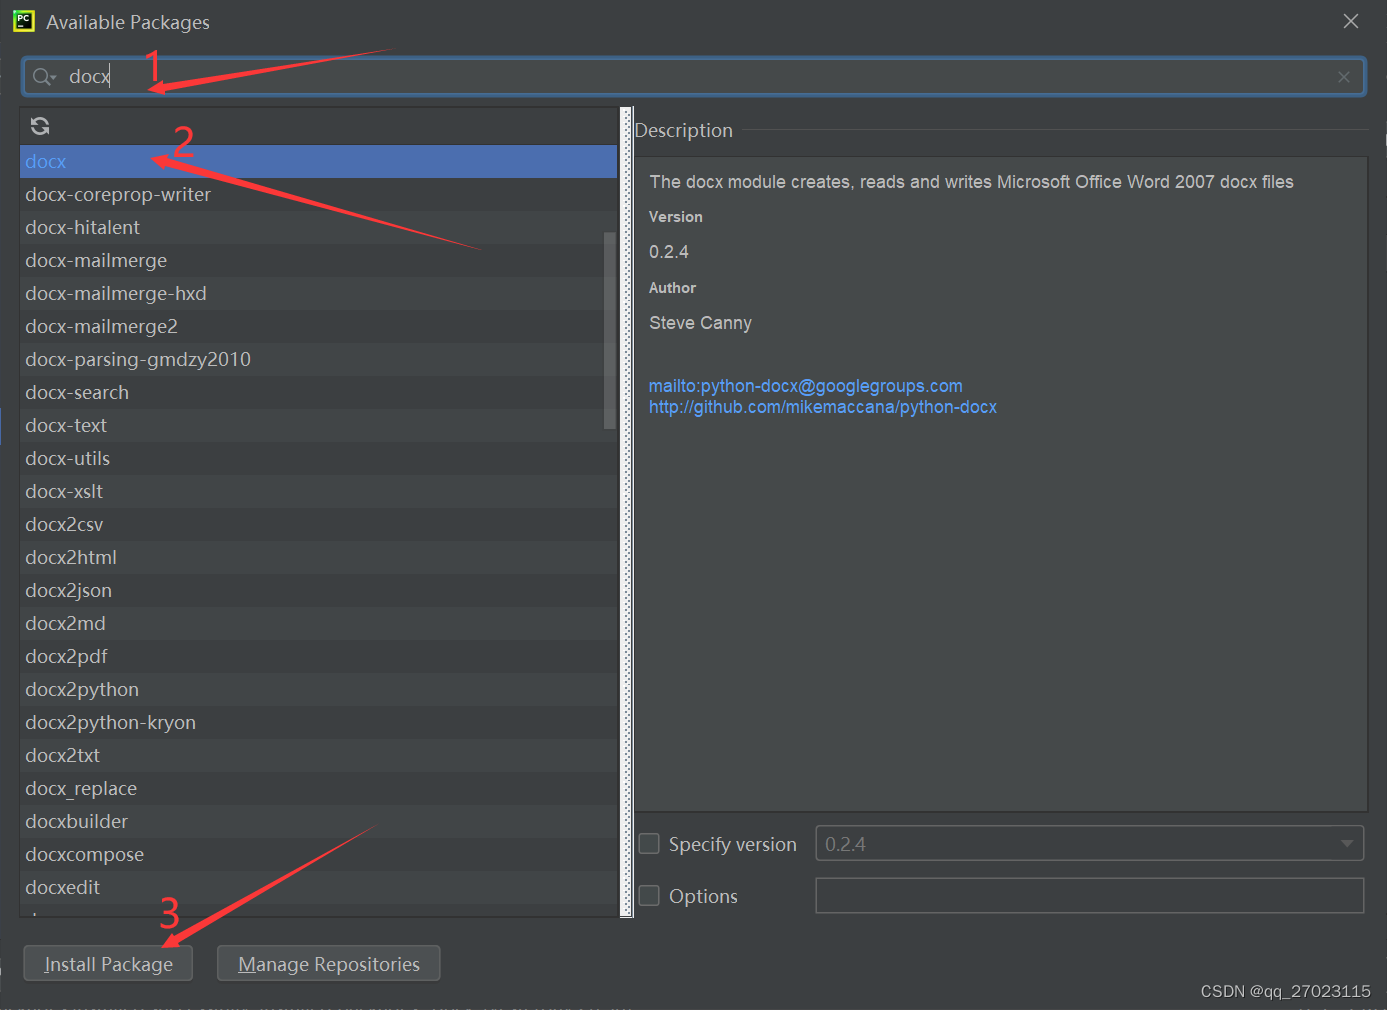This screenshot has height=1010, width=1387.
Task: Select the docx2html package
Action: click(319, 558)
